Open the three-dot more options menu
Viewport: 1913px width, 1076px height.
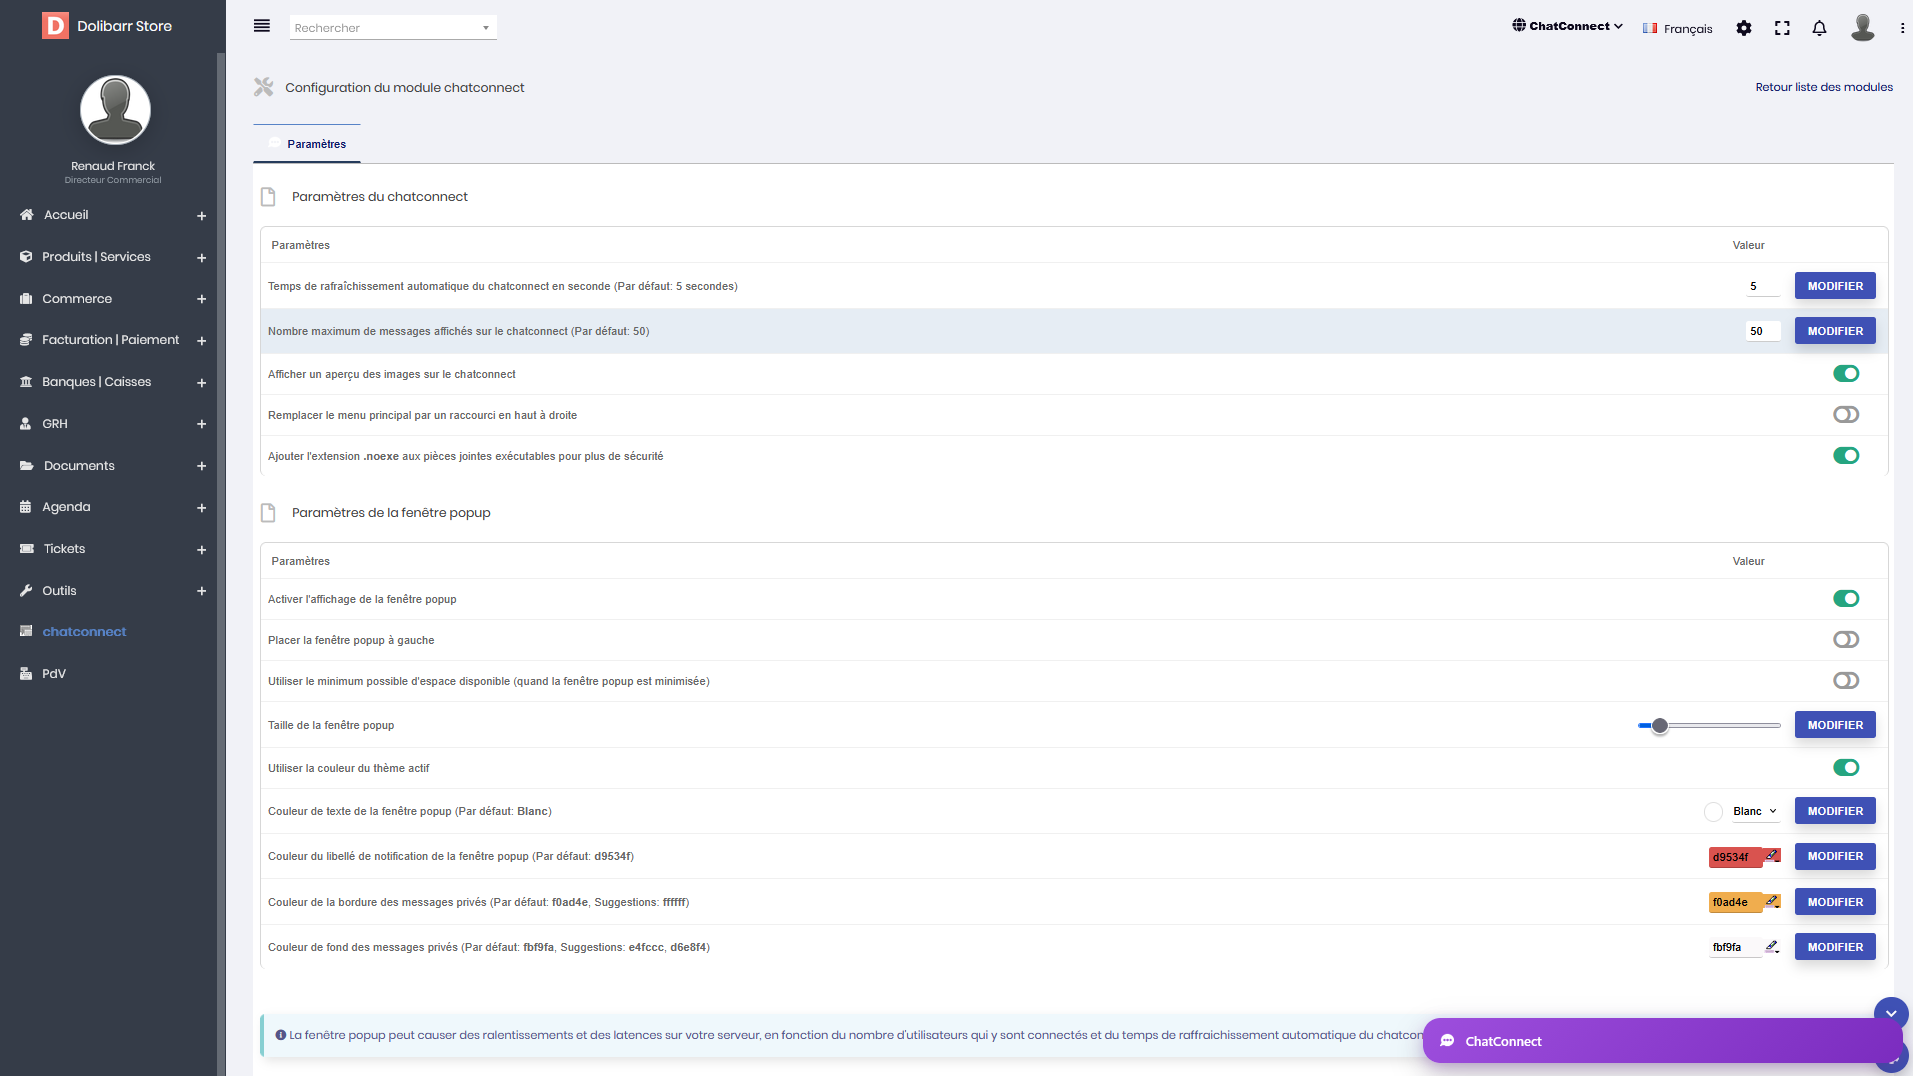(1902, 28)
